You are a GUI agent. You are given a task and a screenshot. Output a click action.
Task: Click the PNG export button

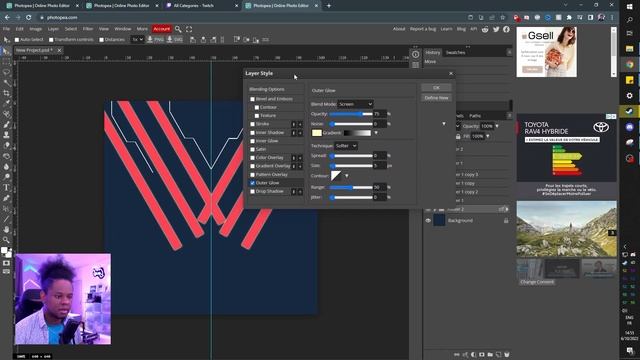coord(155,40)
